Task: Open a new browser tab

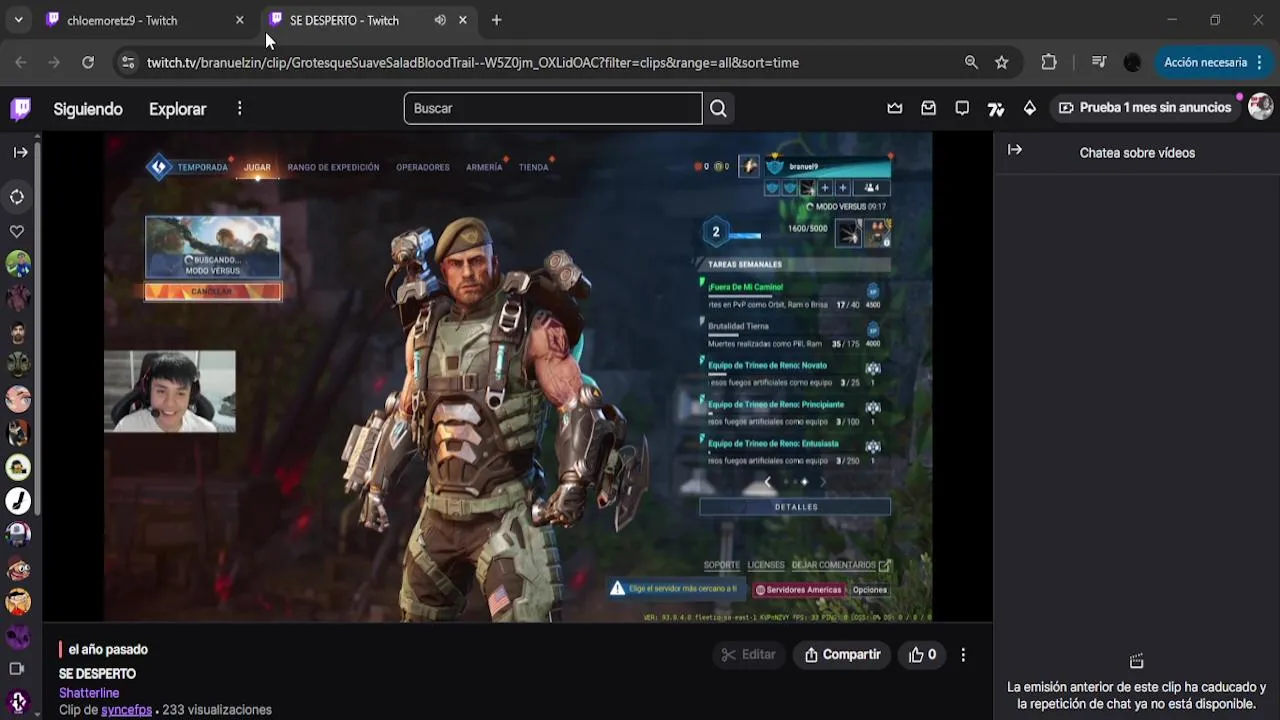Action: [x=496, y=20]
